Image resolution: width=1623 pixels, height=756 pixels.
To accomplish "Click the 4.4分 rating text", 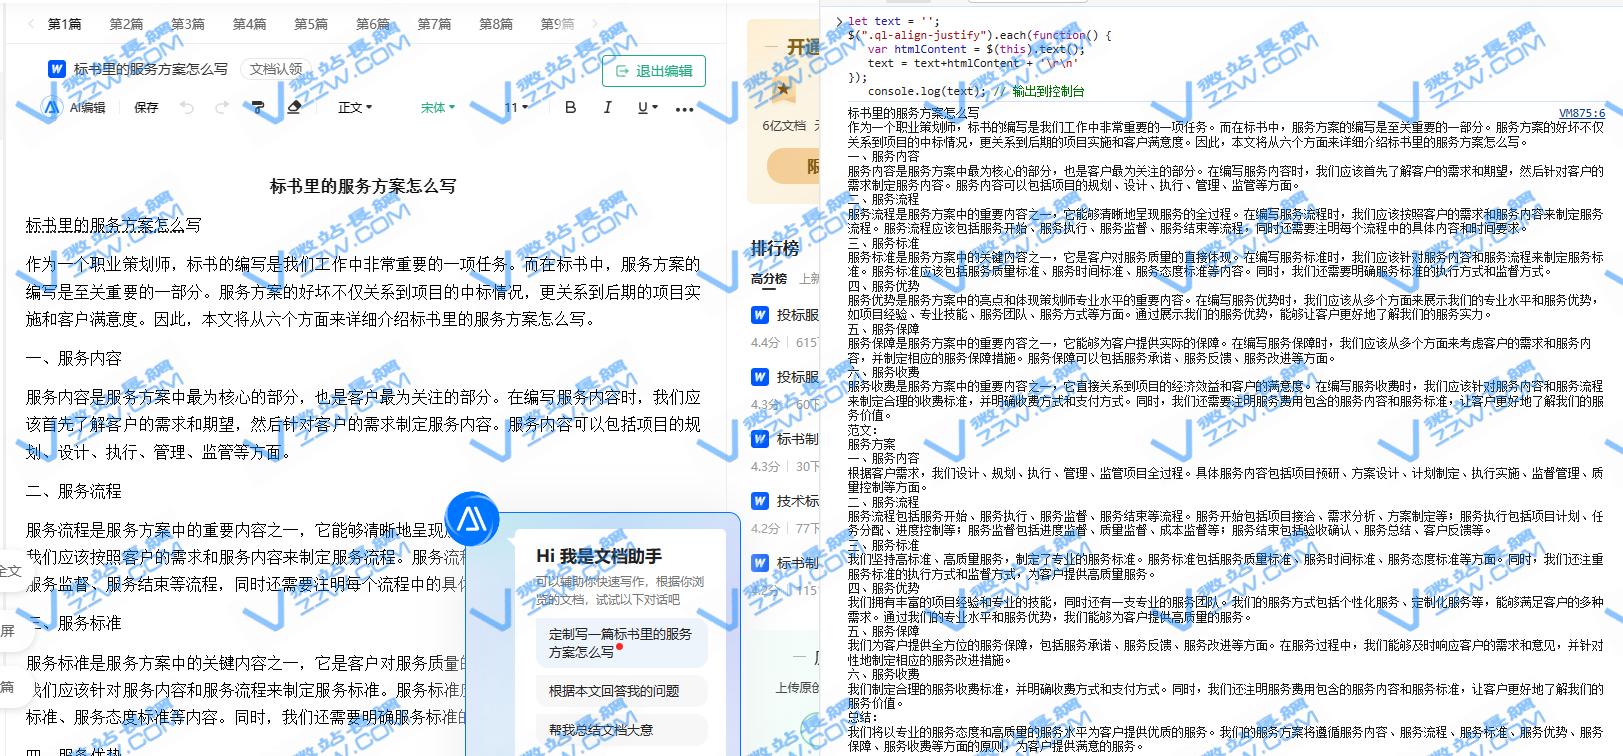I will click(x=765, y=342).
